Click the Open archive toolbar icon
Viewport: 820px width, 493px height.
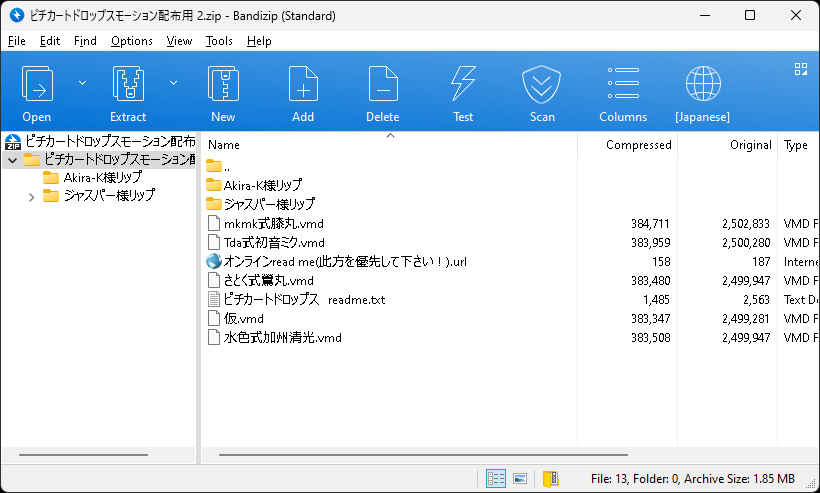coord(37,84)
